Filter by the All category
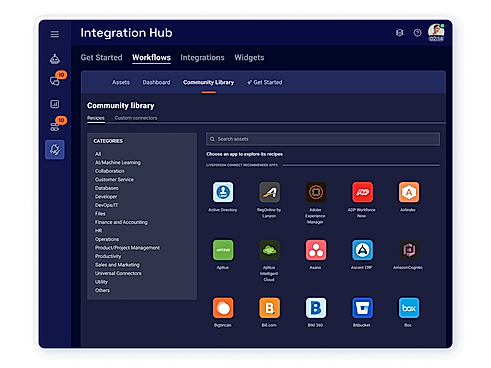Image resolution: width=491 pixels, height=368 pixels. pyautogui.click(x=98, y=154)
